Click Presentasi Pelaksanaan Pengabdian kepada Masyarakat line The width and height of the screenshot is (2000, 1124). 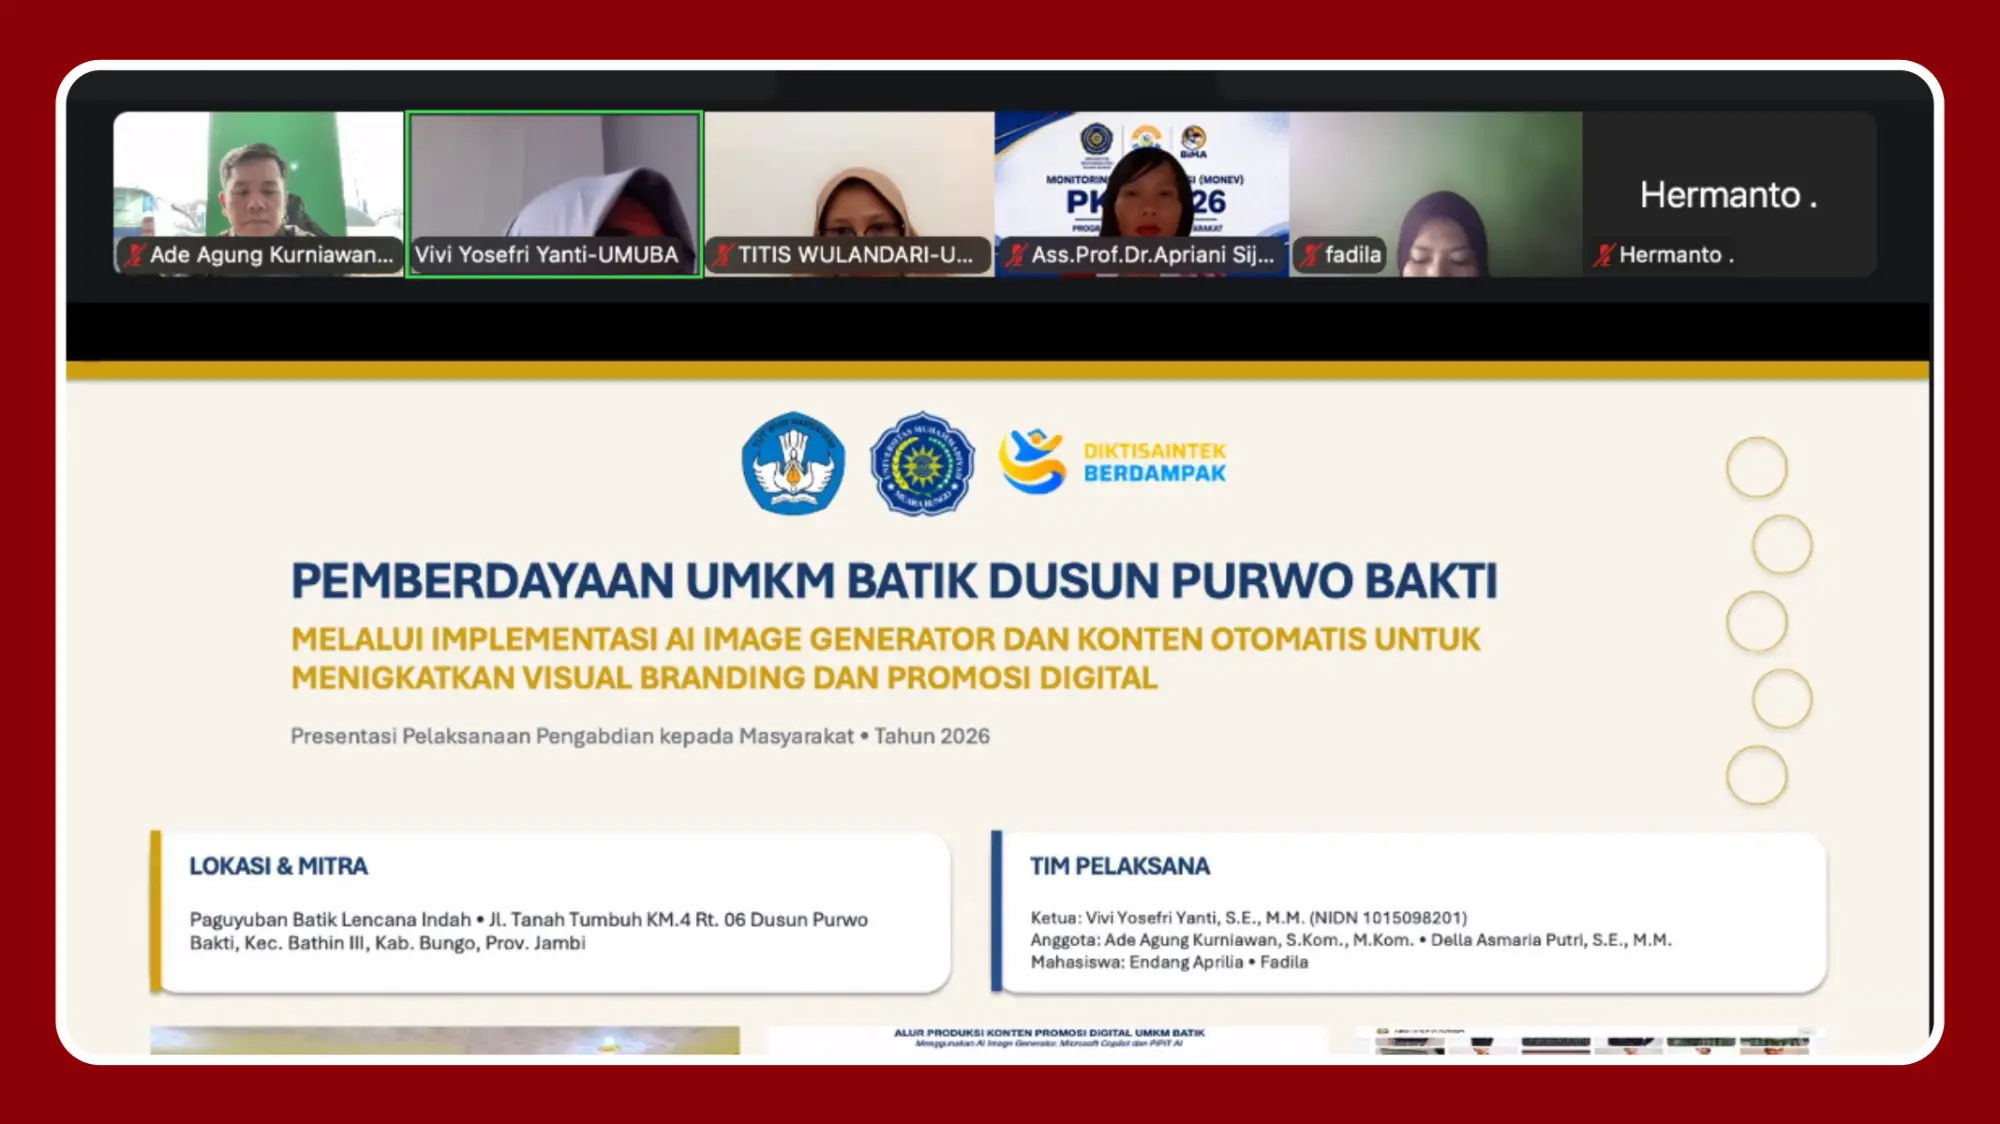(640, 736)
